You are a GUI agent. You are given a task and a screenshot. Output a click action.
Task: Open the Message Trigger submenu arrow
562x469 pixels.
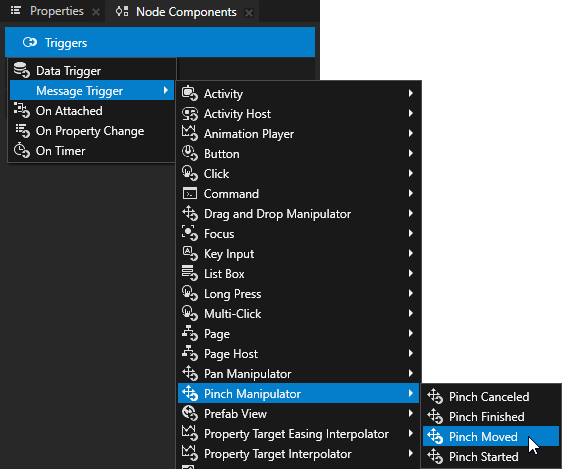[x=166, y=90]
